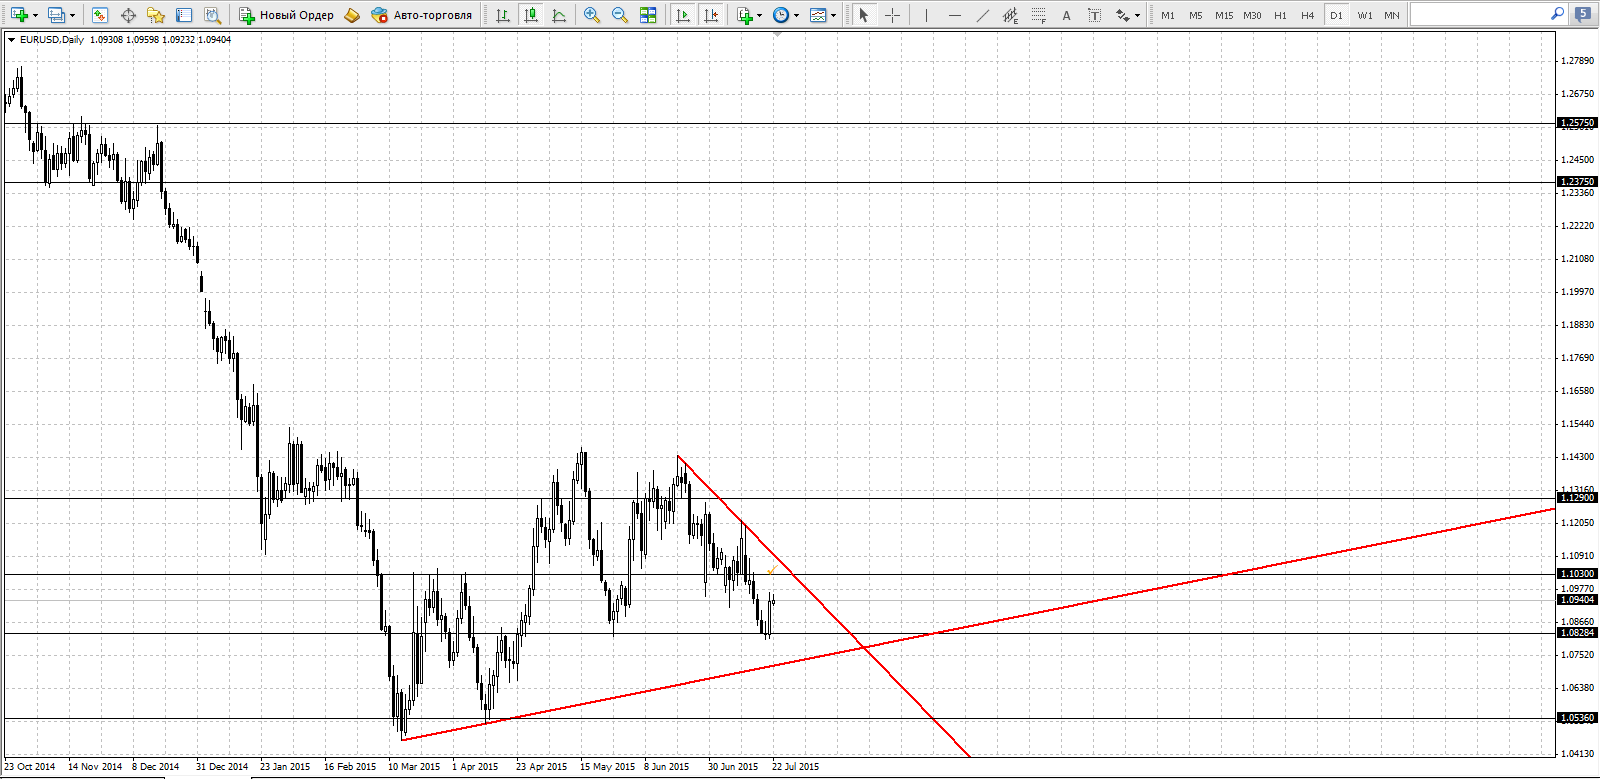Click date label 22 Jul 2015
The width and height of the screenshot is (1600, 779).
795,767
